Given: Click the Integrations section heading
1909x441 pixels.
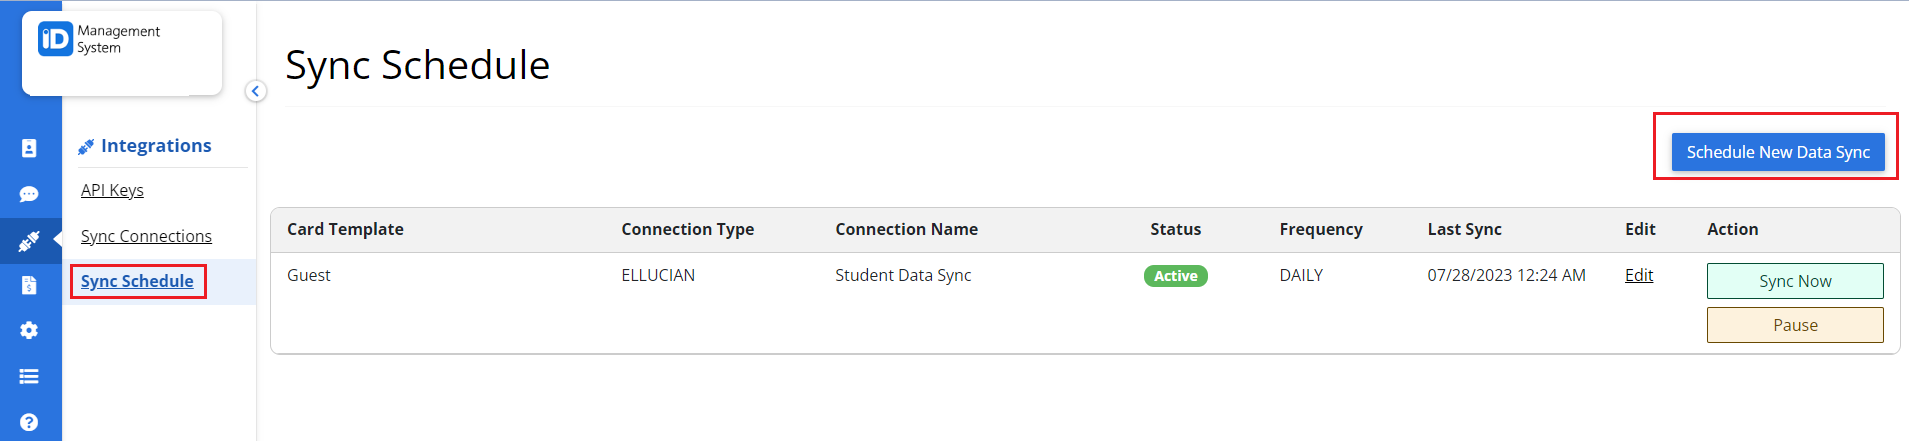Looking at the screenshot, I should (x=156, y=146).
